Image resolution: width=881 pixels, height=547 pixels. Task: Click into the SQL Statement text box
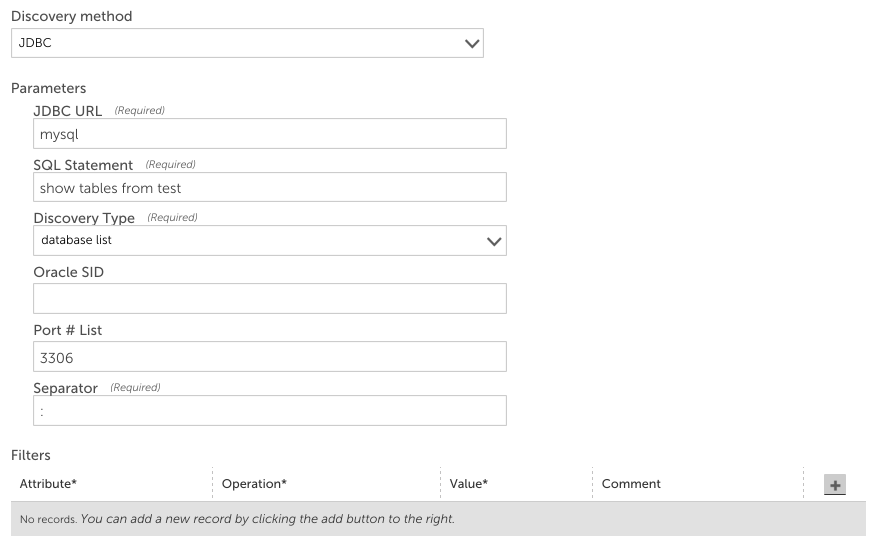pos(269,188)
